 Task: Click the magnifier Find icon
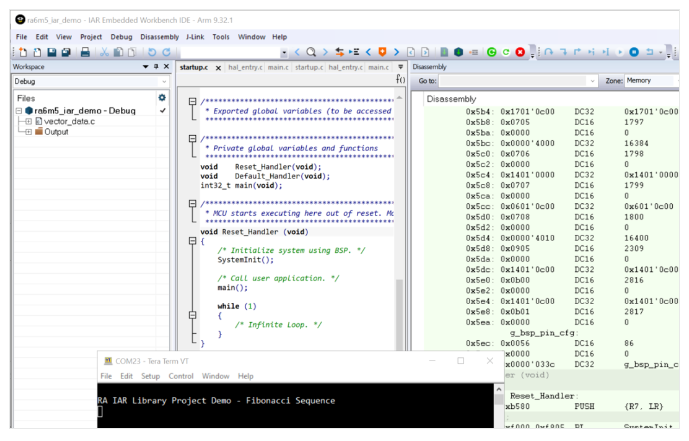[x=311, y=52]
